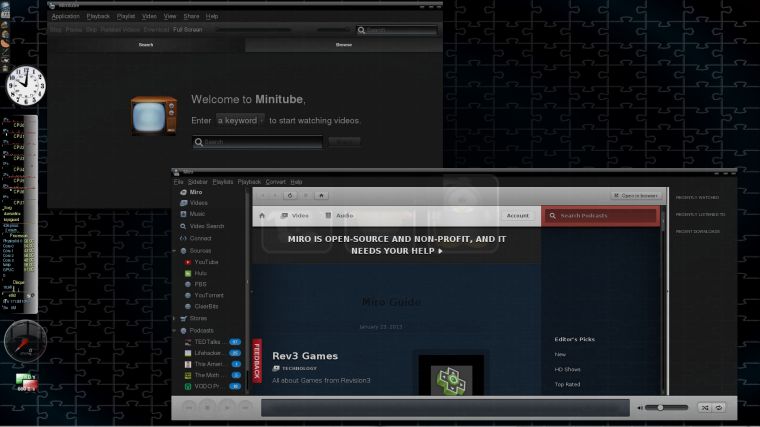
Task: Click the Rev3 Games thumbnail image
Action: pyautogui.click(x=451, y=376)
